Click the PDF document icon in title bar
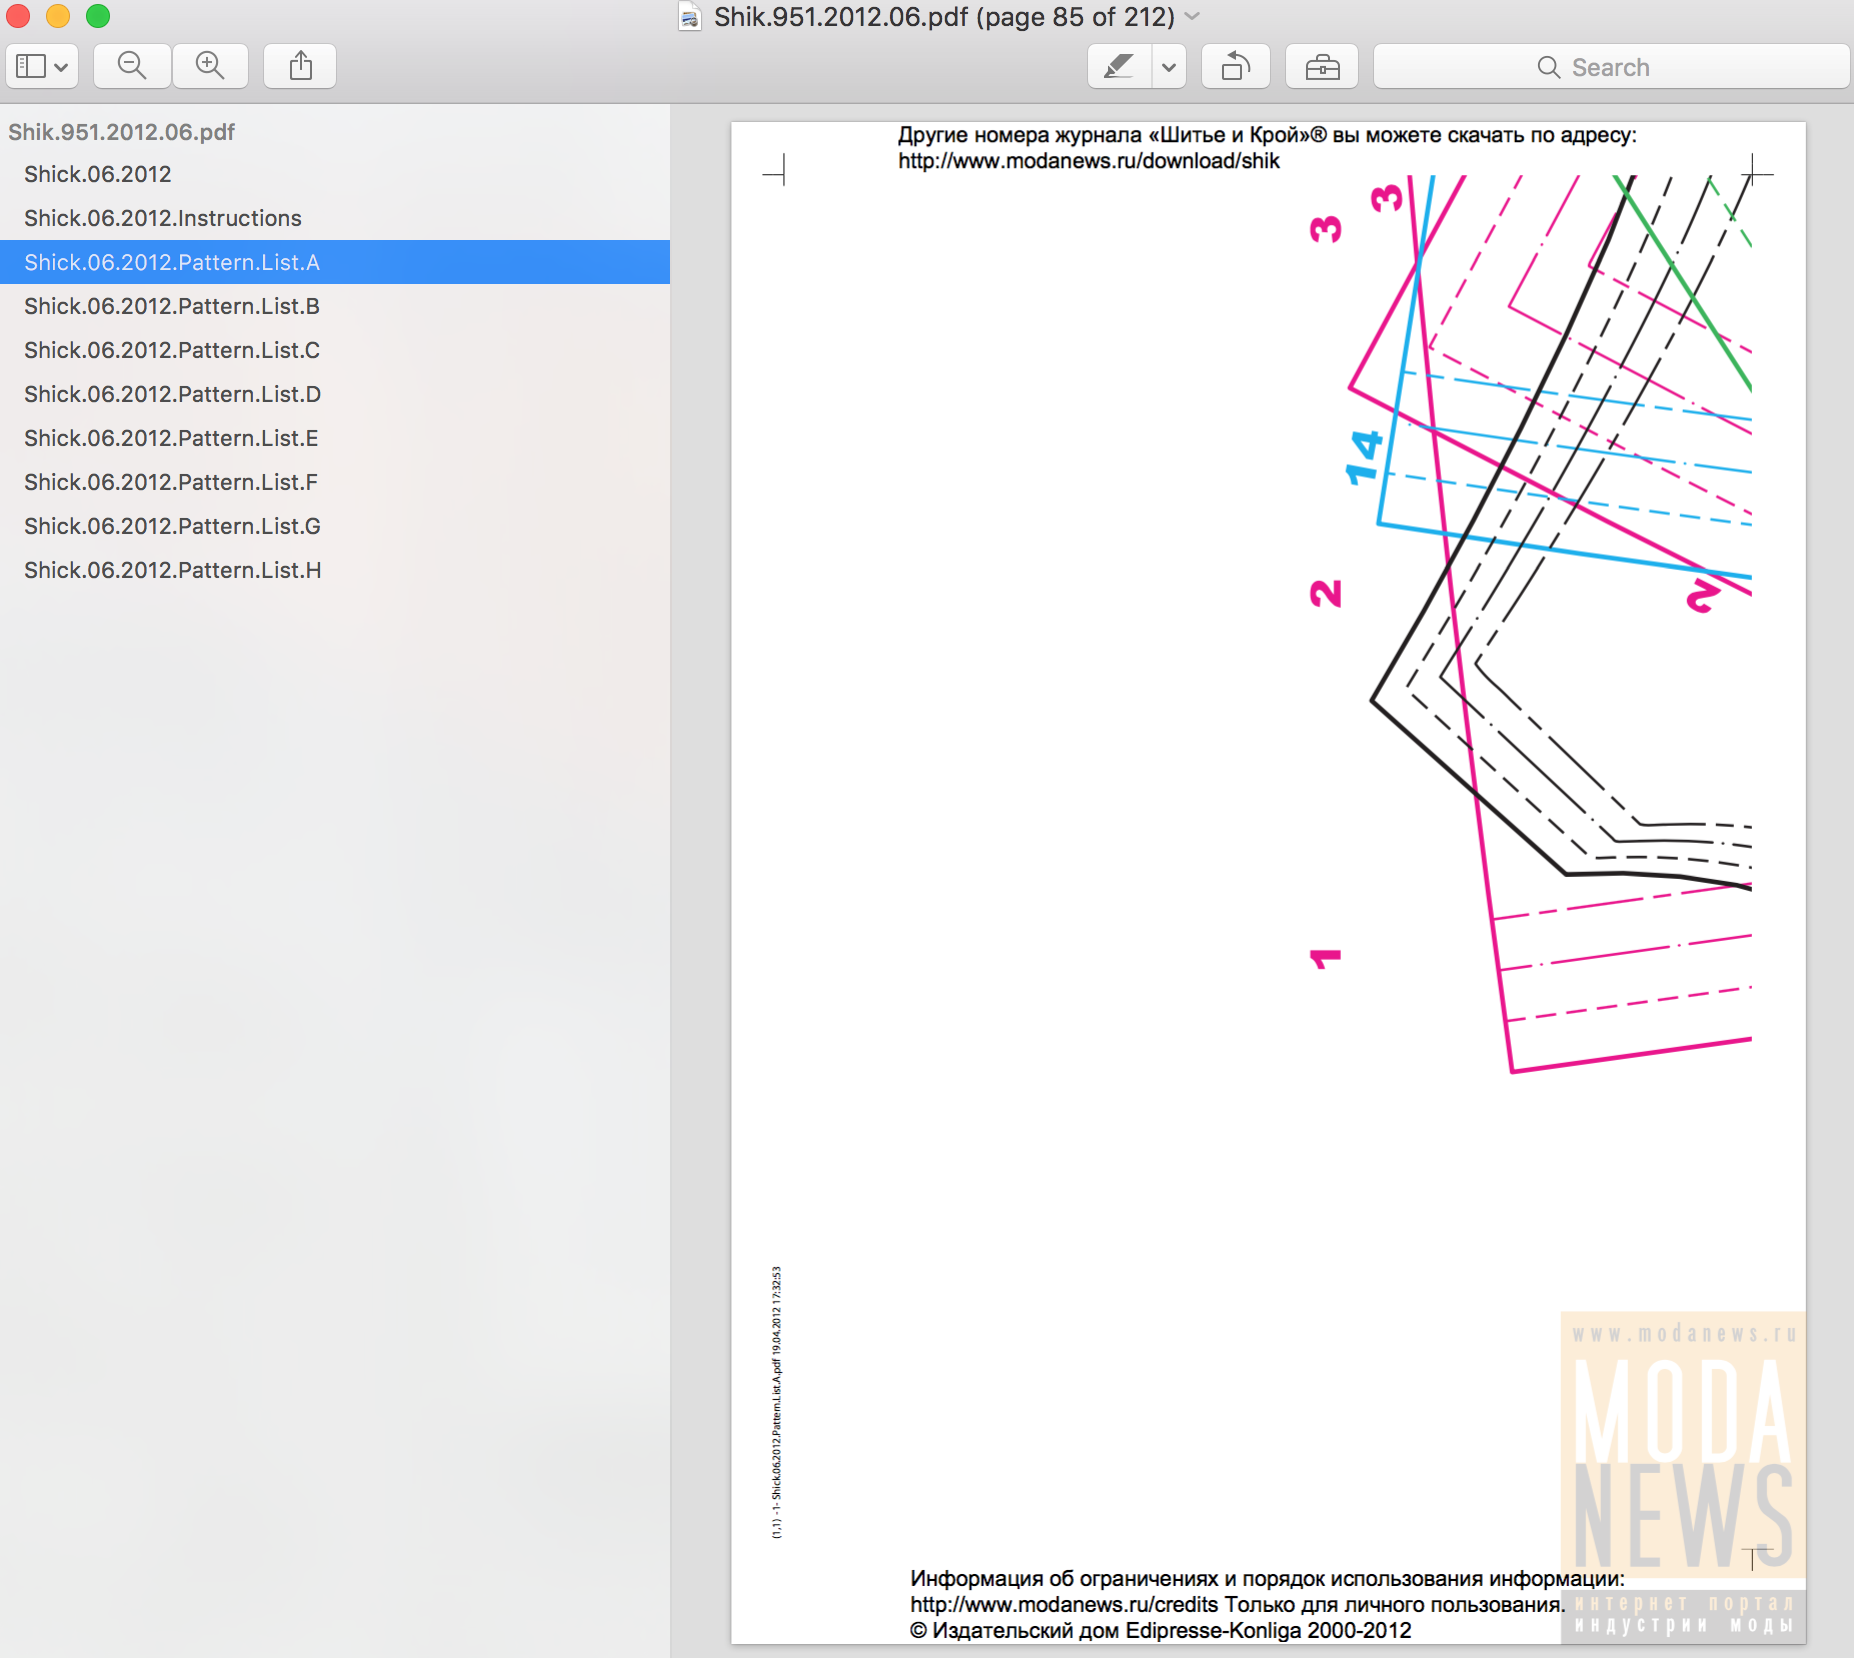This screenshot has width=1854, height=1658. 689,17
